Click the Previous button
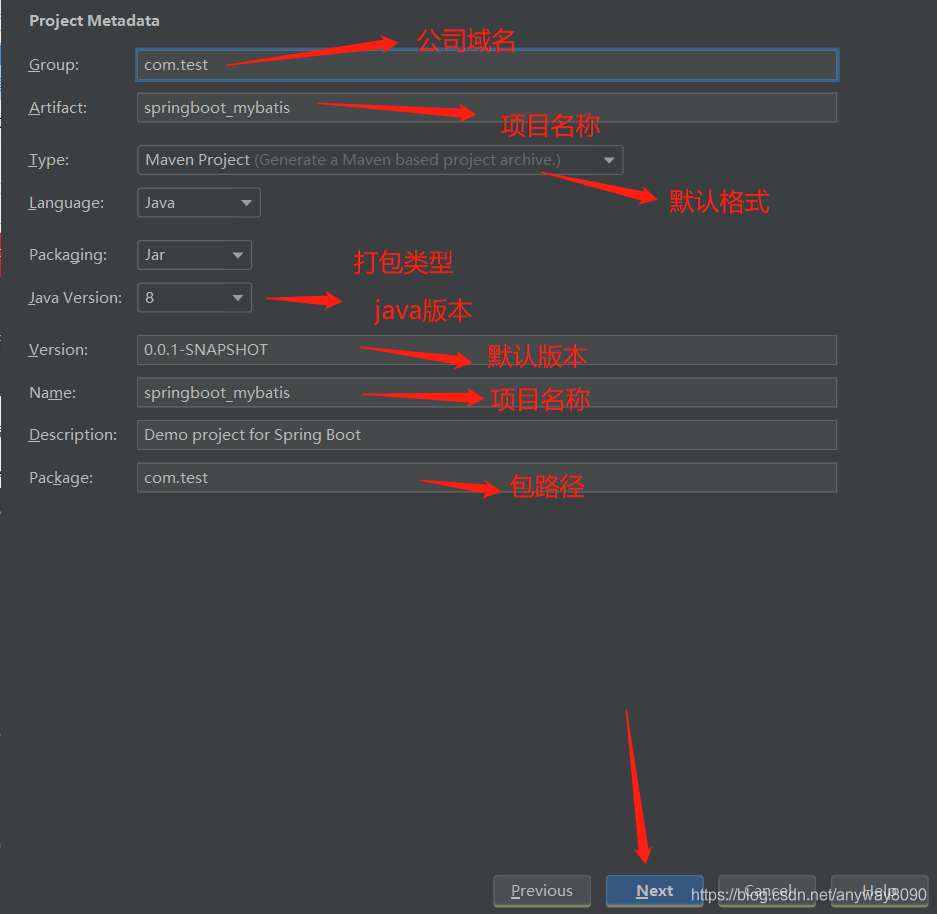Viewport: 937px width, 914px height. 541,890
